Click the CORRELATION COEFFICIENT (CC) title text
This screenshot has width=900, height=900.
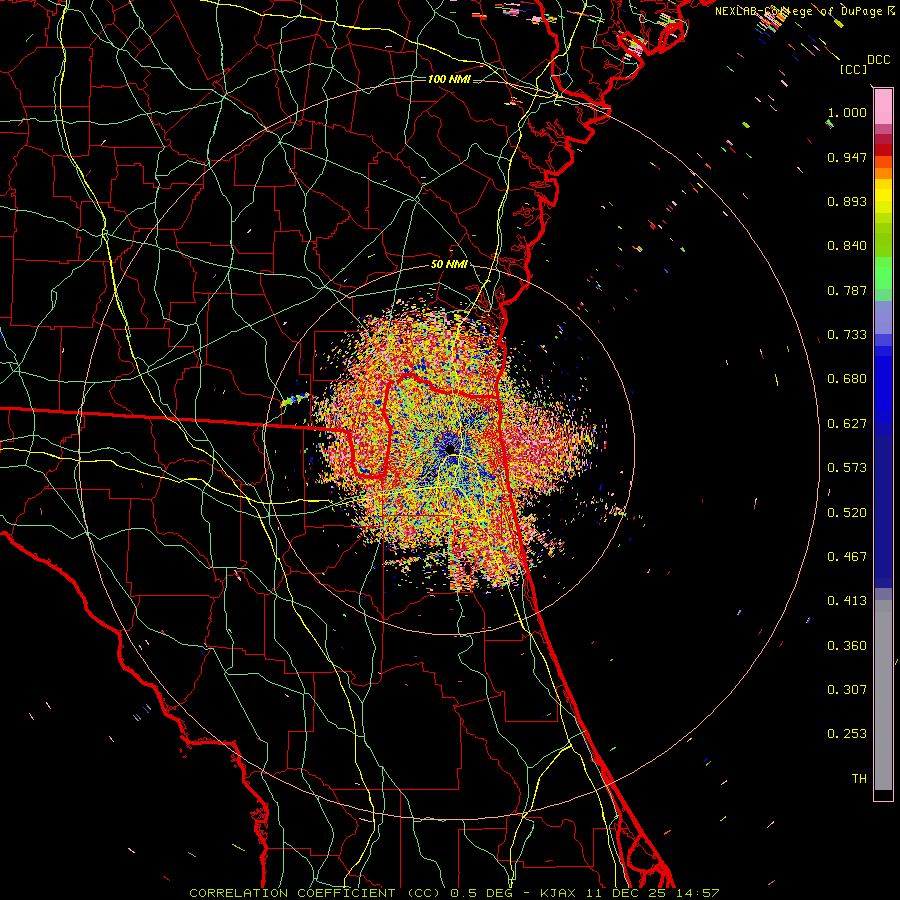tap(315, 893)
